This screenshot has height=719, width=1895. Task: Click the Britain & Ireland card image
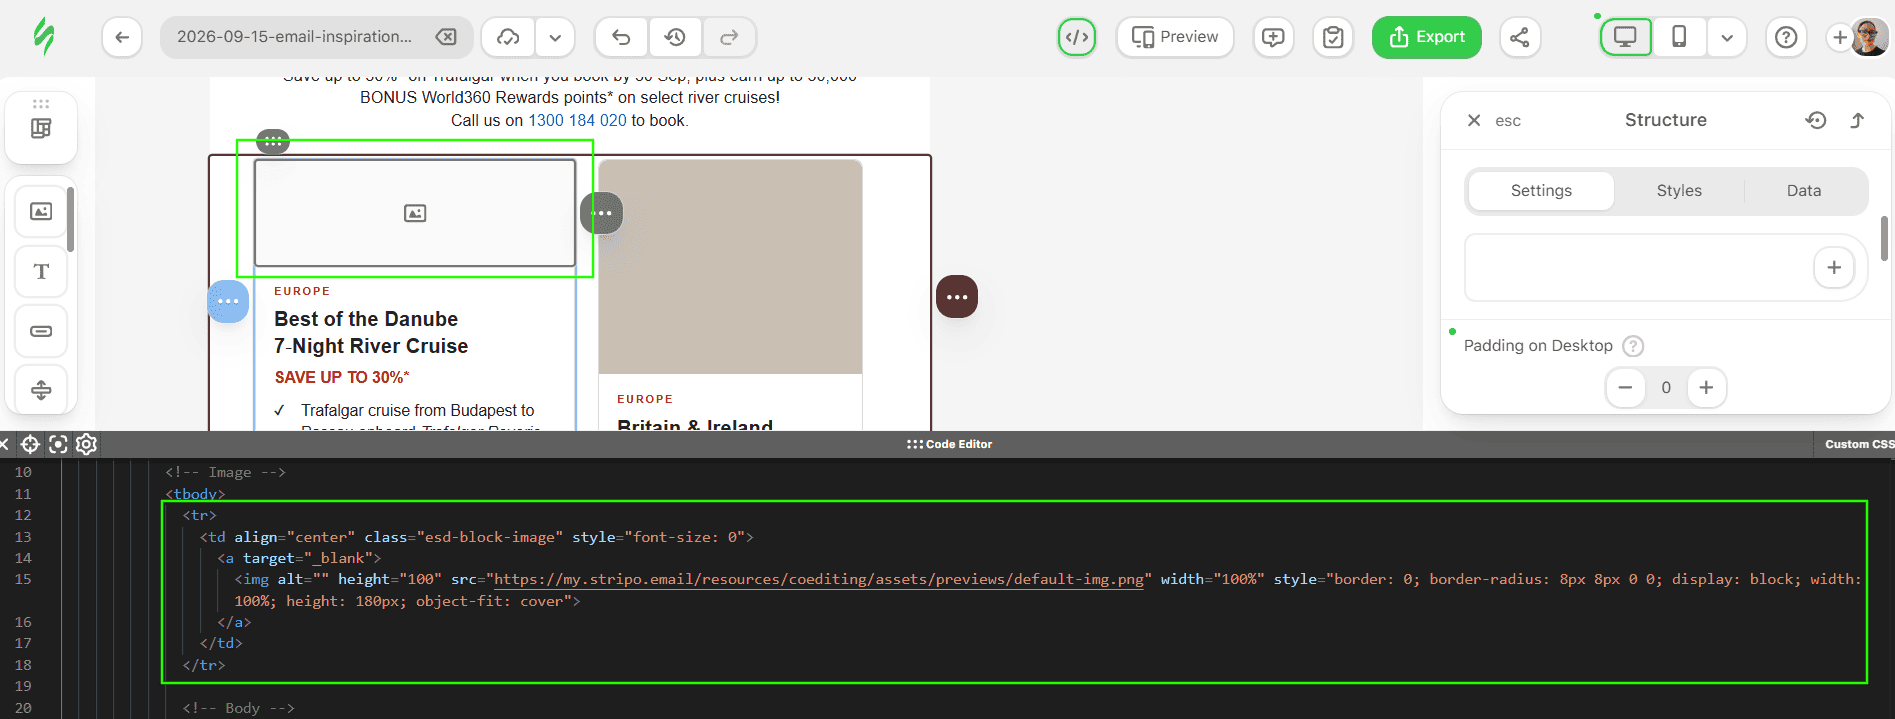730,267
